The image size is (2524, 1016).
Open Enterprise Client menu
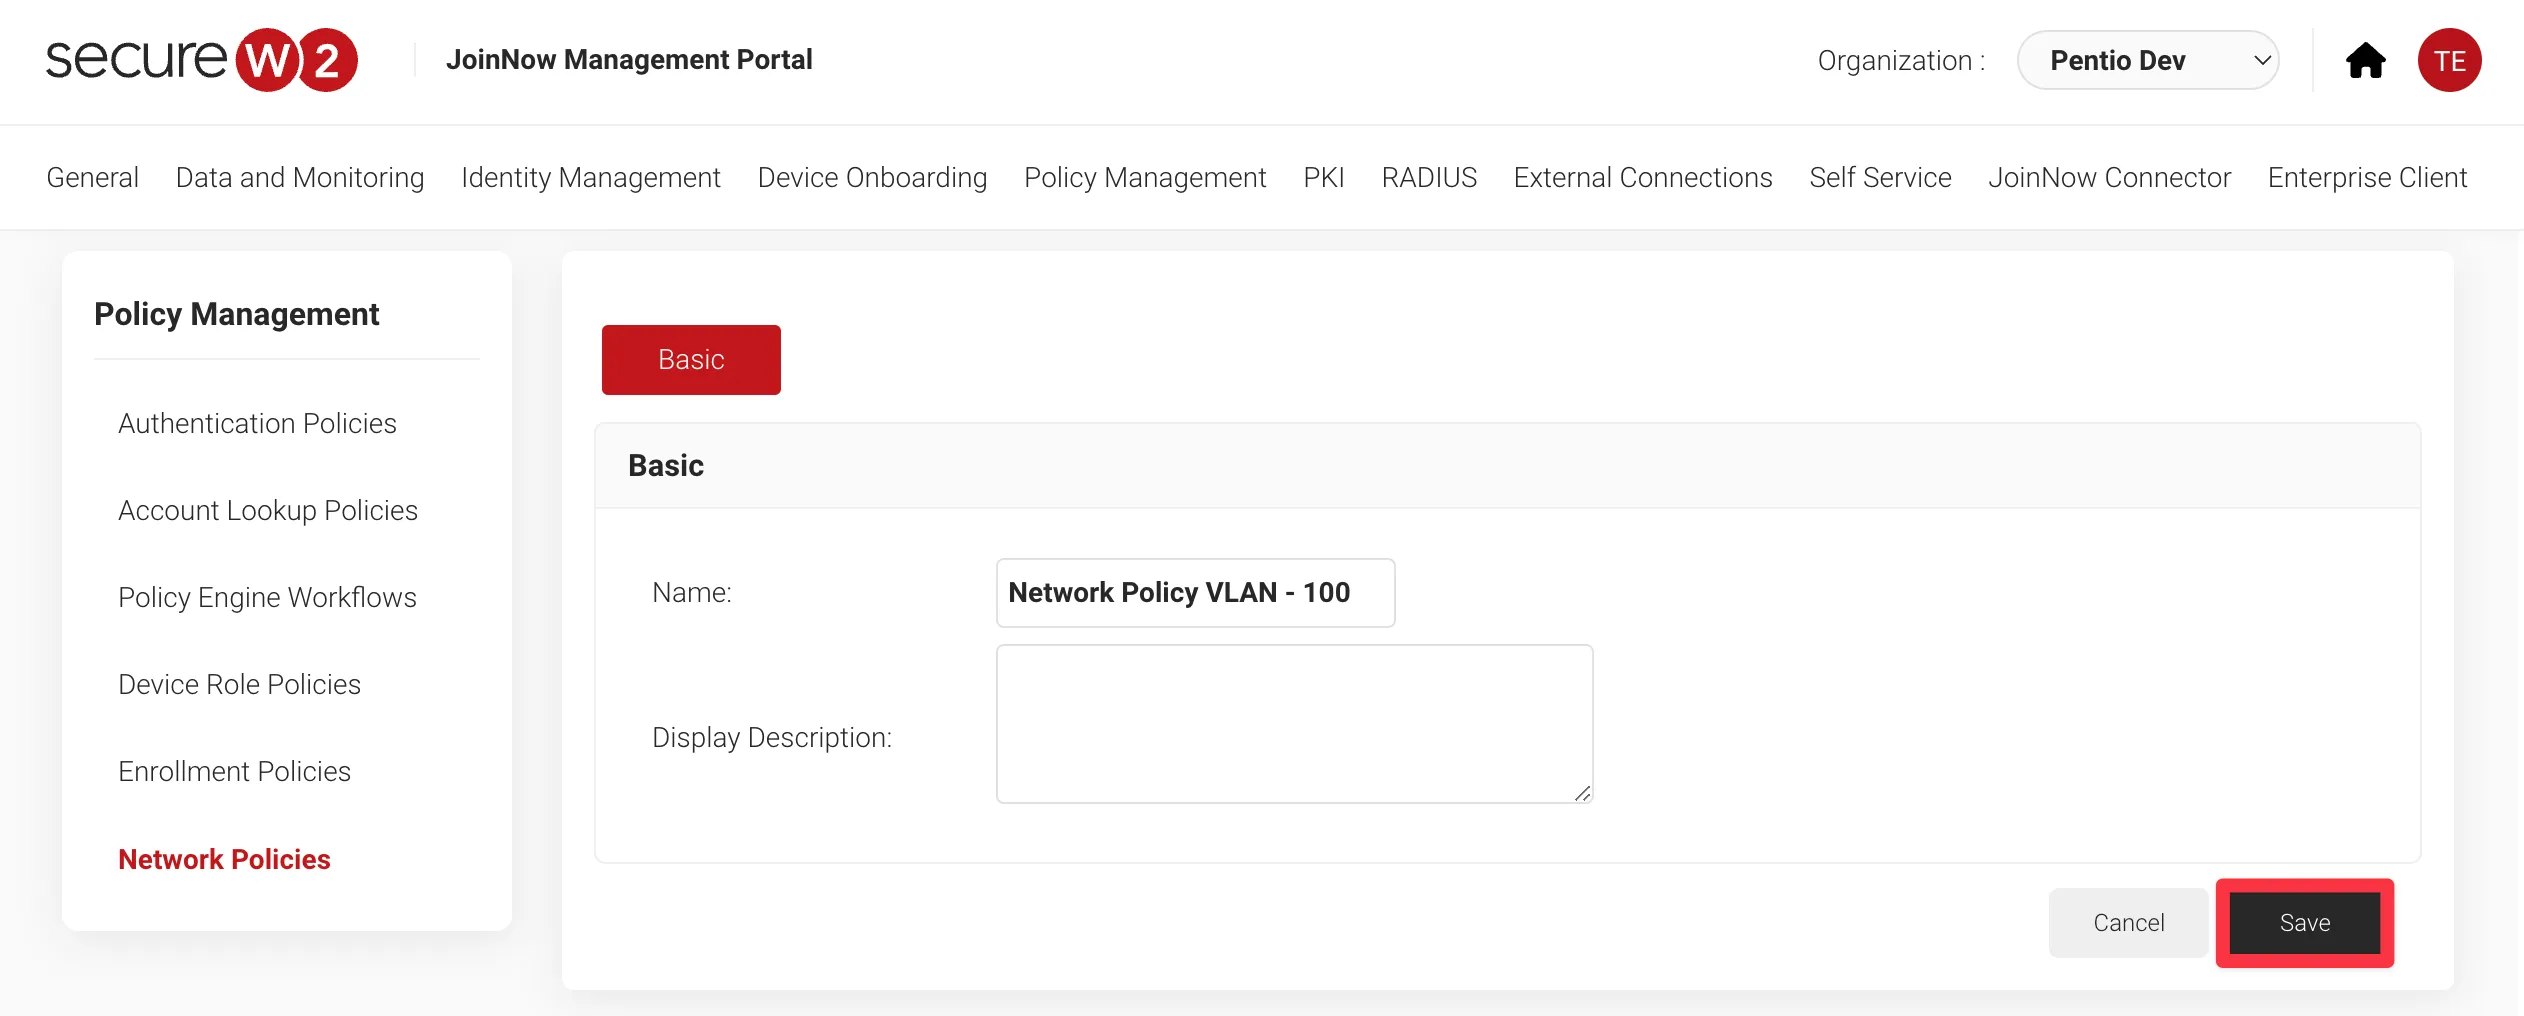pos(2367,177)
